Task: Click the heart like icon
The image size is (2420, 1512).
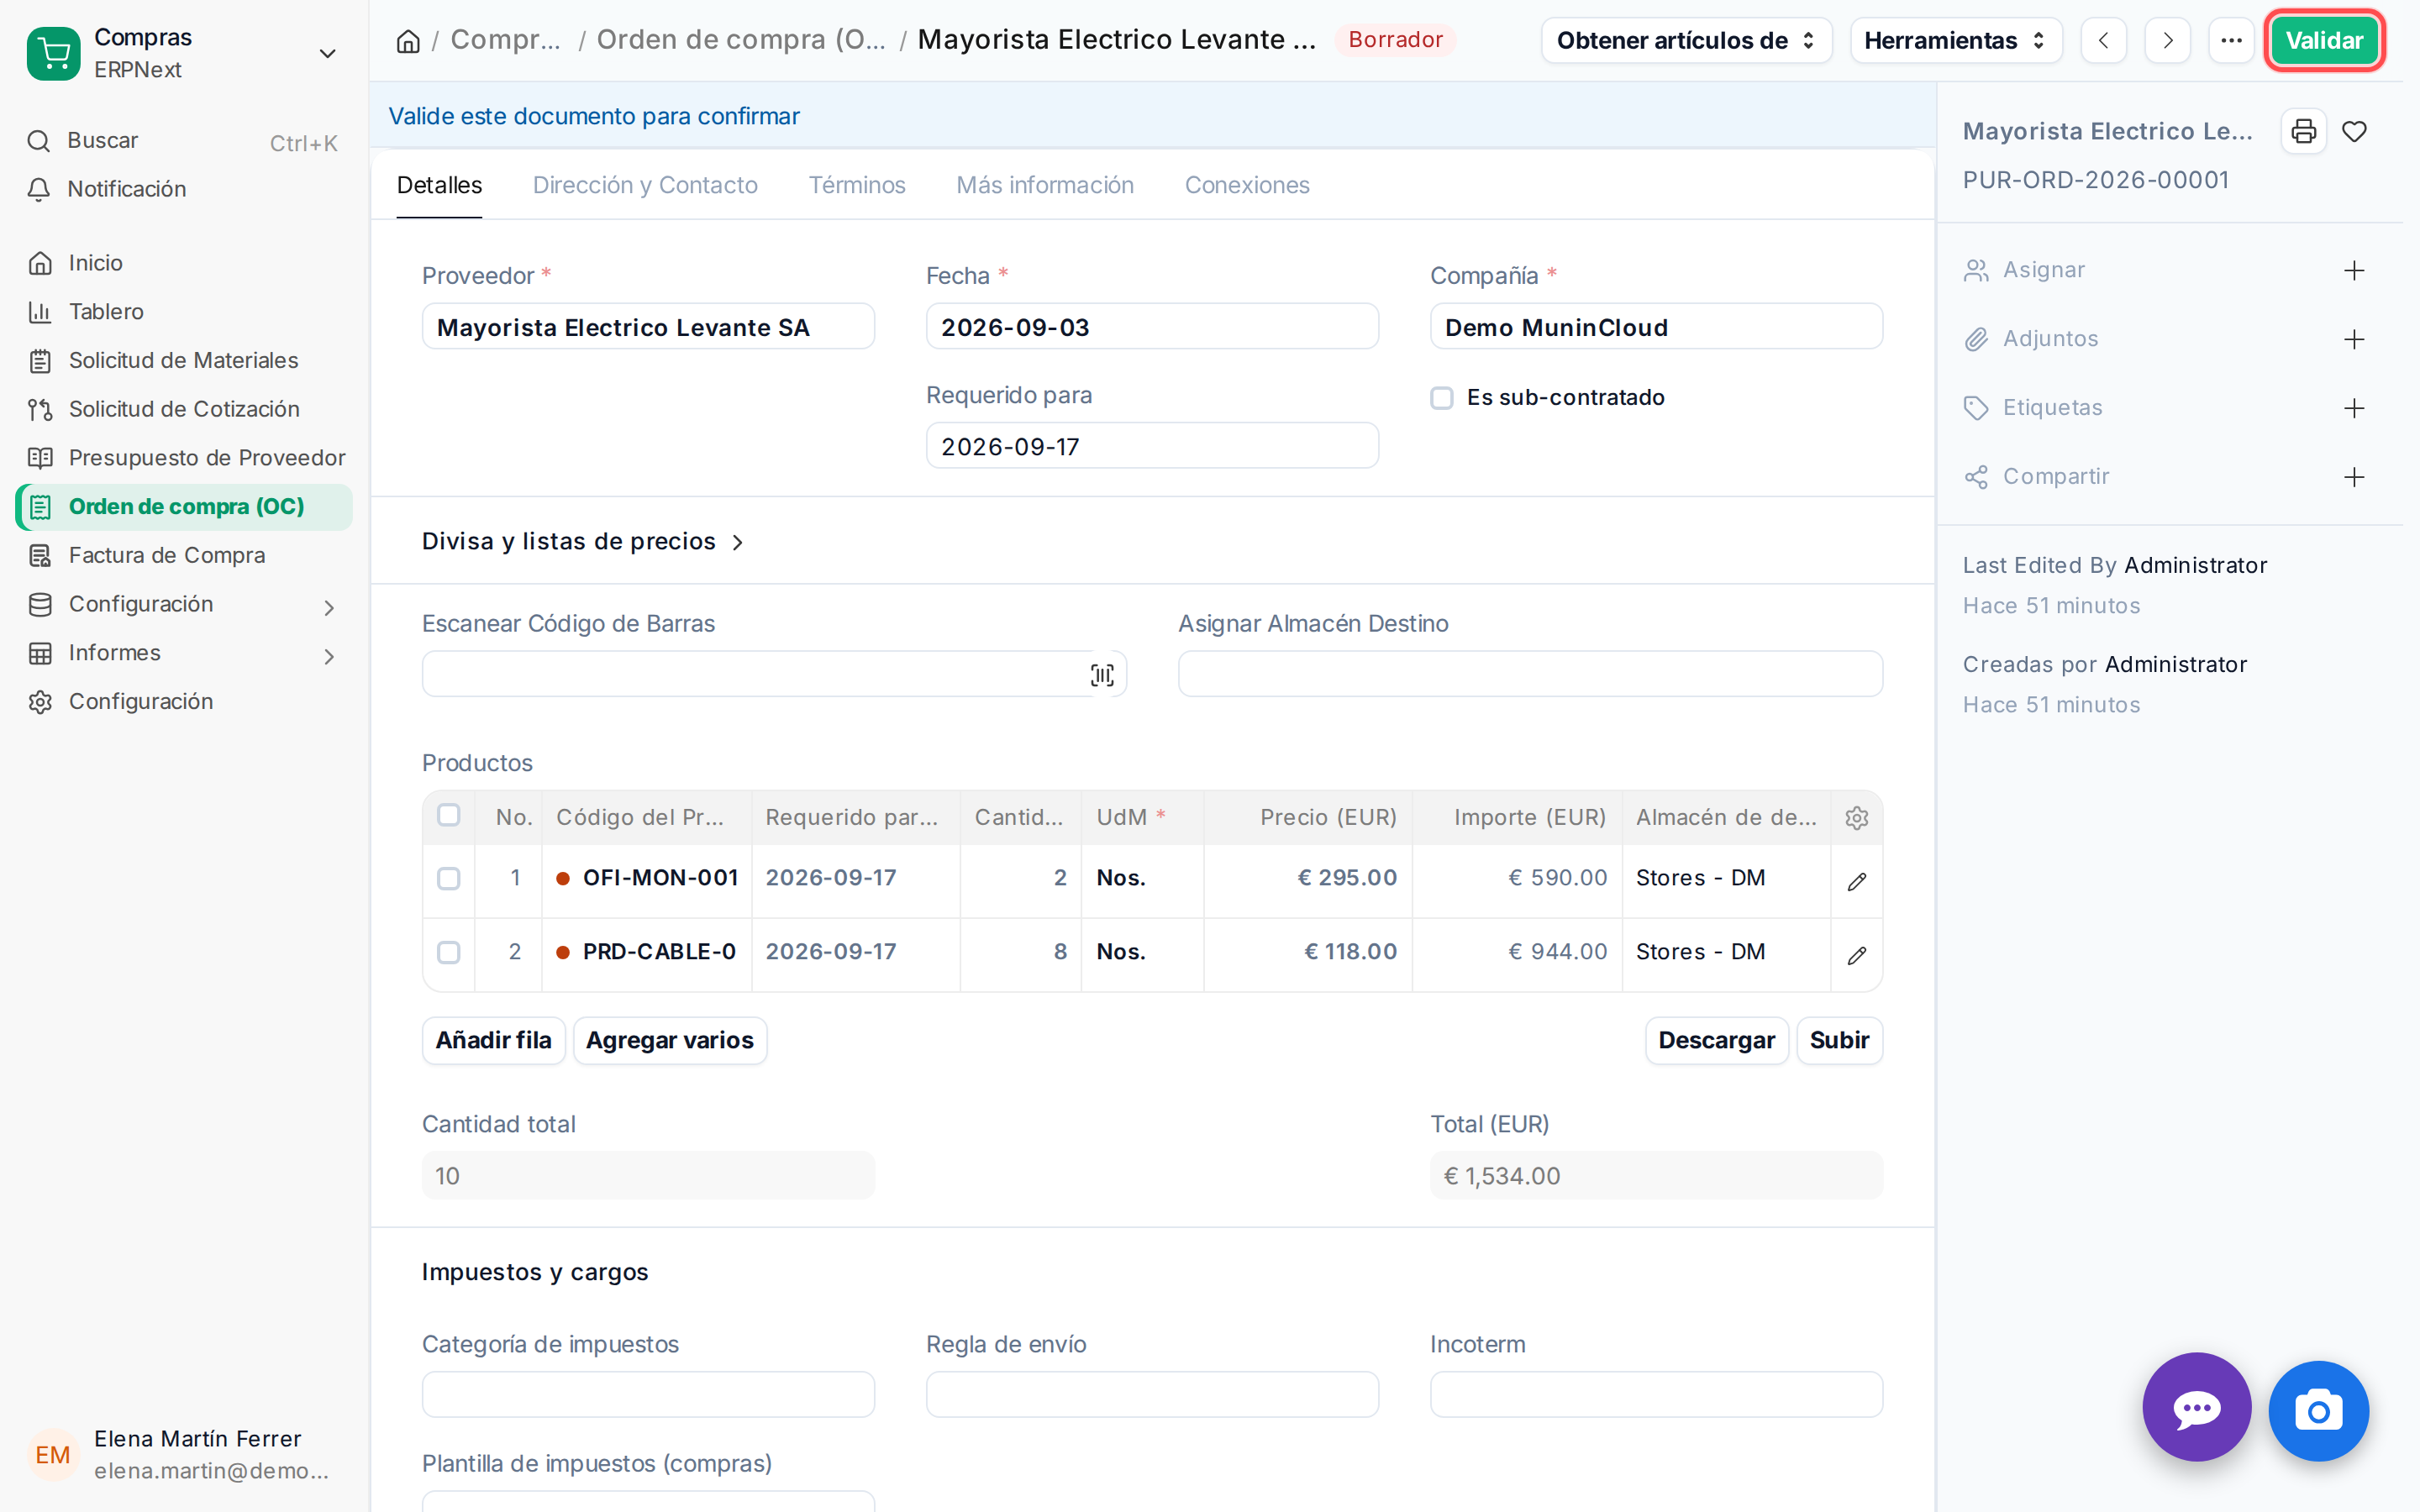Action: coord(2354,131)
